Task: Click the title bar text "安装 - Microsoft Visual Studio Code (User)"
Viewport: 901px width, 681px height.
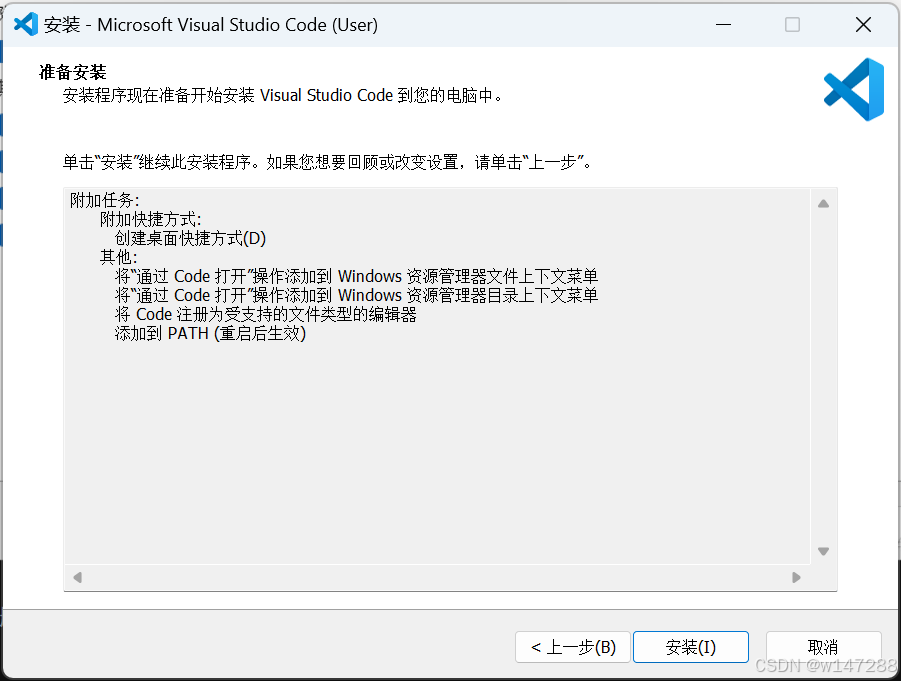Action: point(211,25)
